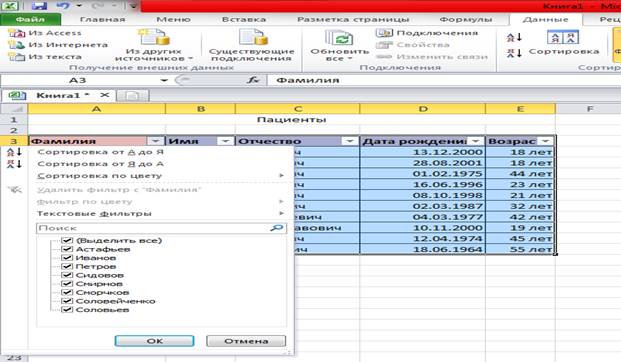The image size is (621, 362).
Task: Switch to the Формулы tab
Action: click(x=466, y=19)
